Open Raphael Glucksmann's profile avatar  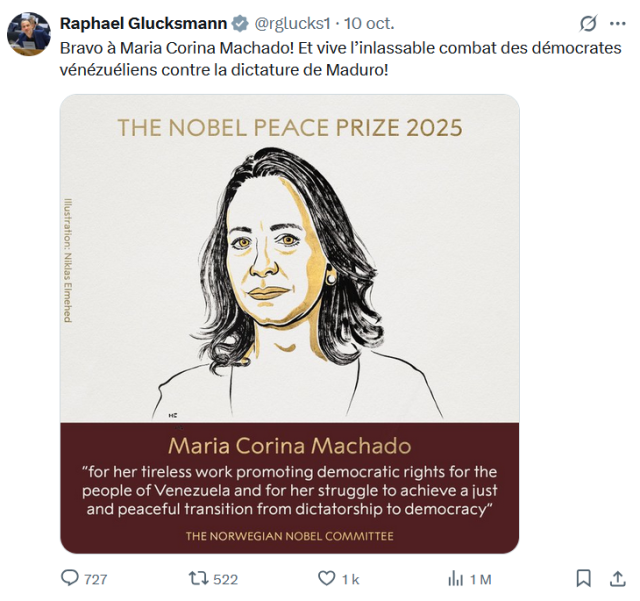[x=28, y=33]
